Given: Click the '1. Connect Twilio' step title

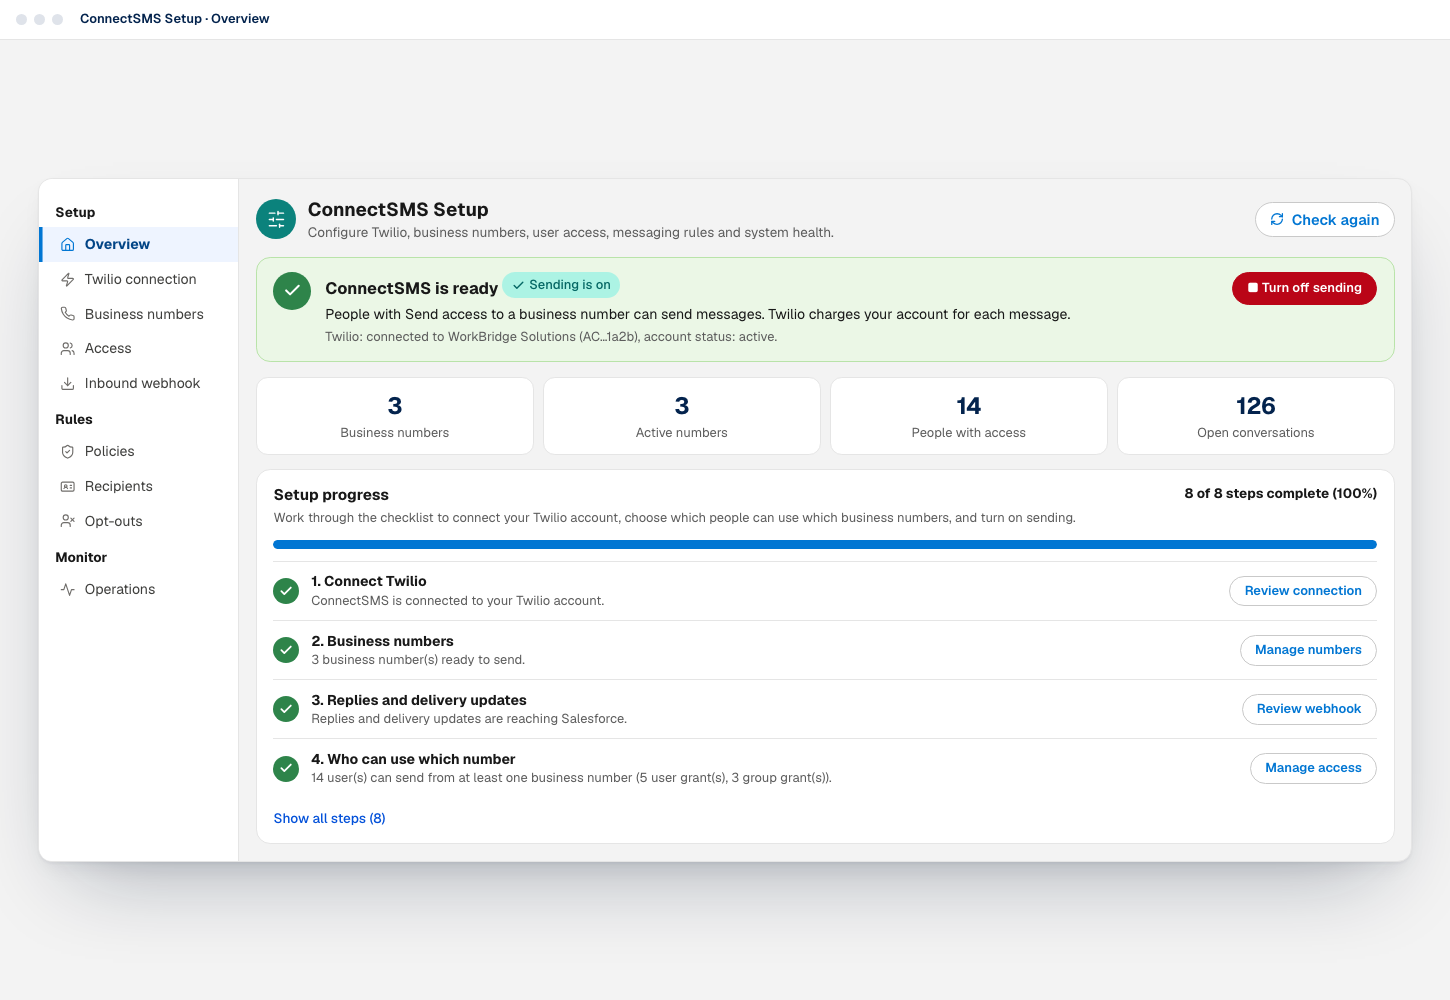Looking at the screenshot, I should [x=369, y=582].
